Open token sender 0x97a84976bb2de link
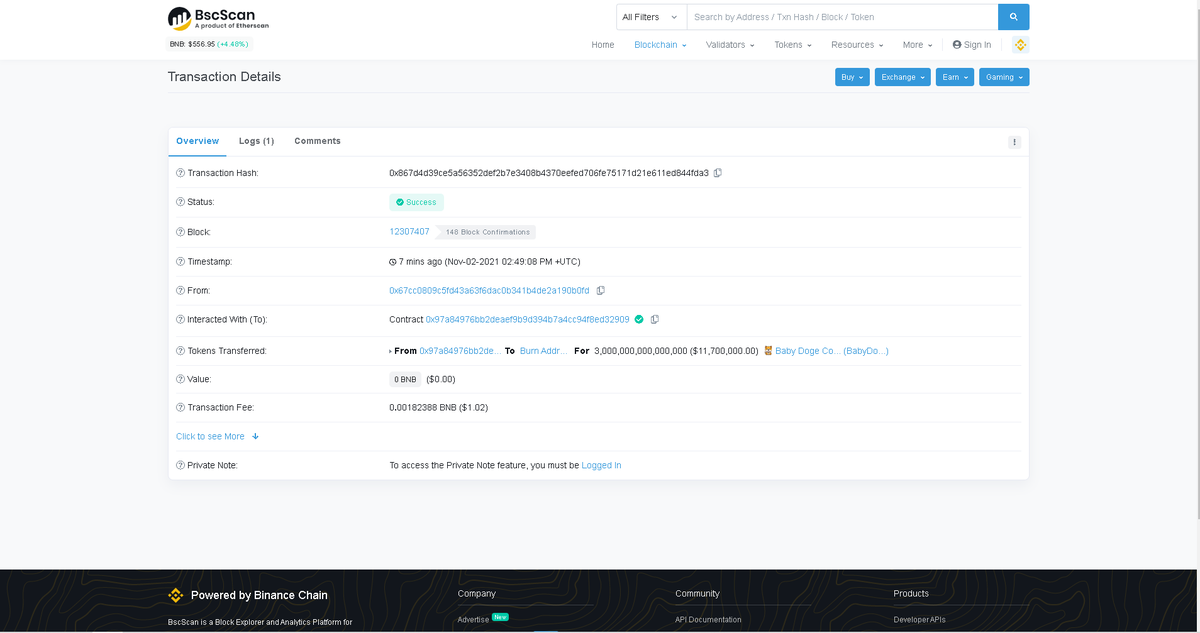Image resolution: width=1200 pixels, height=633 pixels. point(460,351)
